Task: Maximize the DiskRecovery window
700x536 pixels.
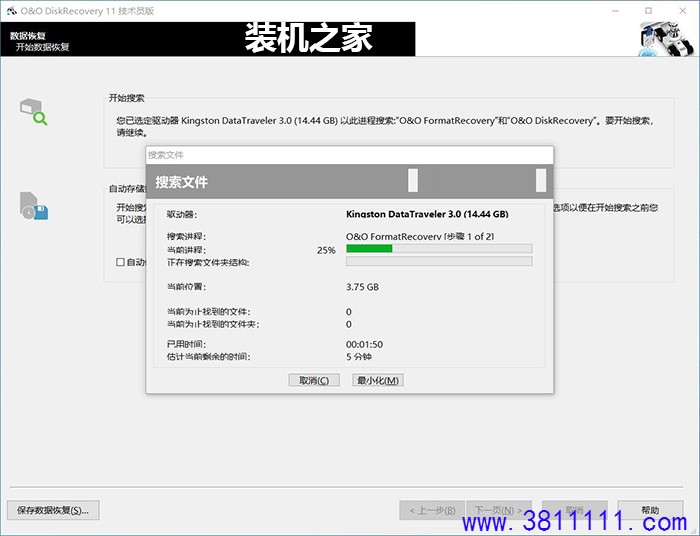Action: tap(648, 11)
